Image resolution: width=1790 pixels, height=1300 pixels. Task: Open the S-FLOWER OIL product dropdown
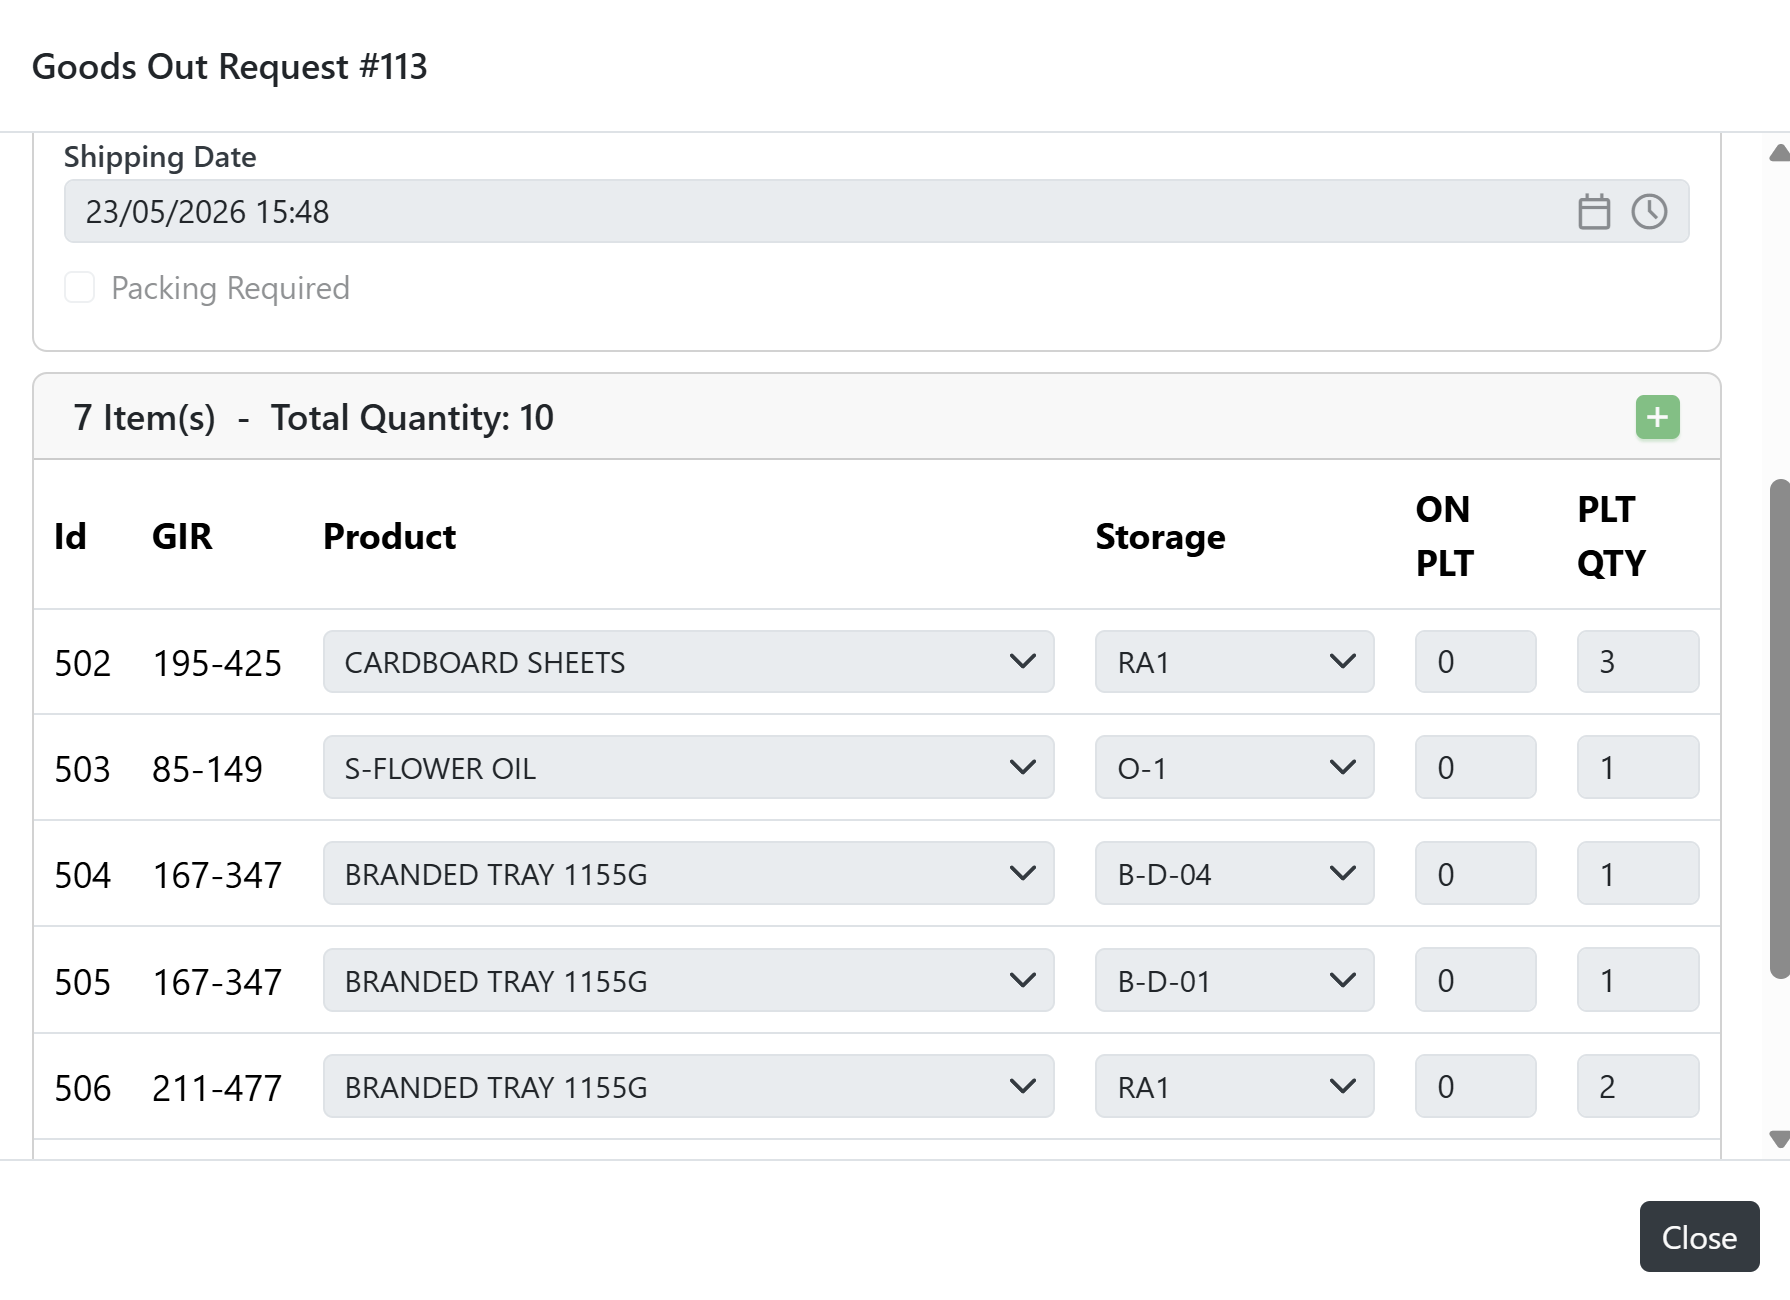(688, 767)
